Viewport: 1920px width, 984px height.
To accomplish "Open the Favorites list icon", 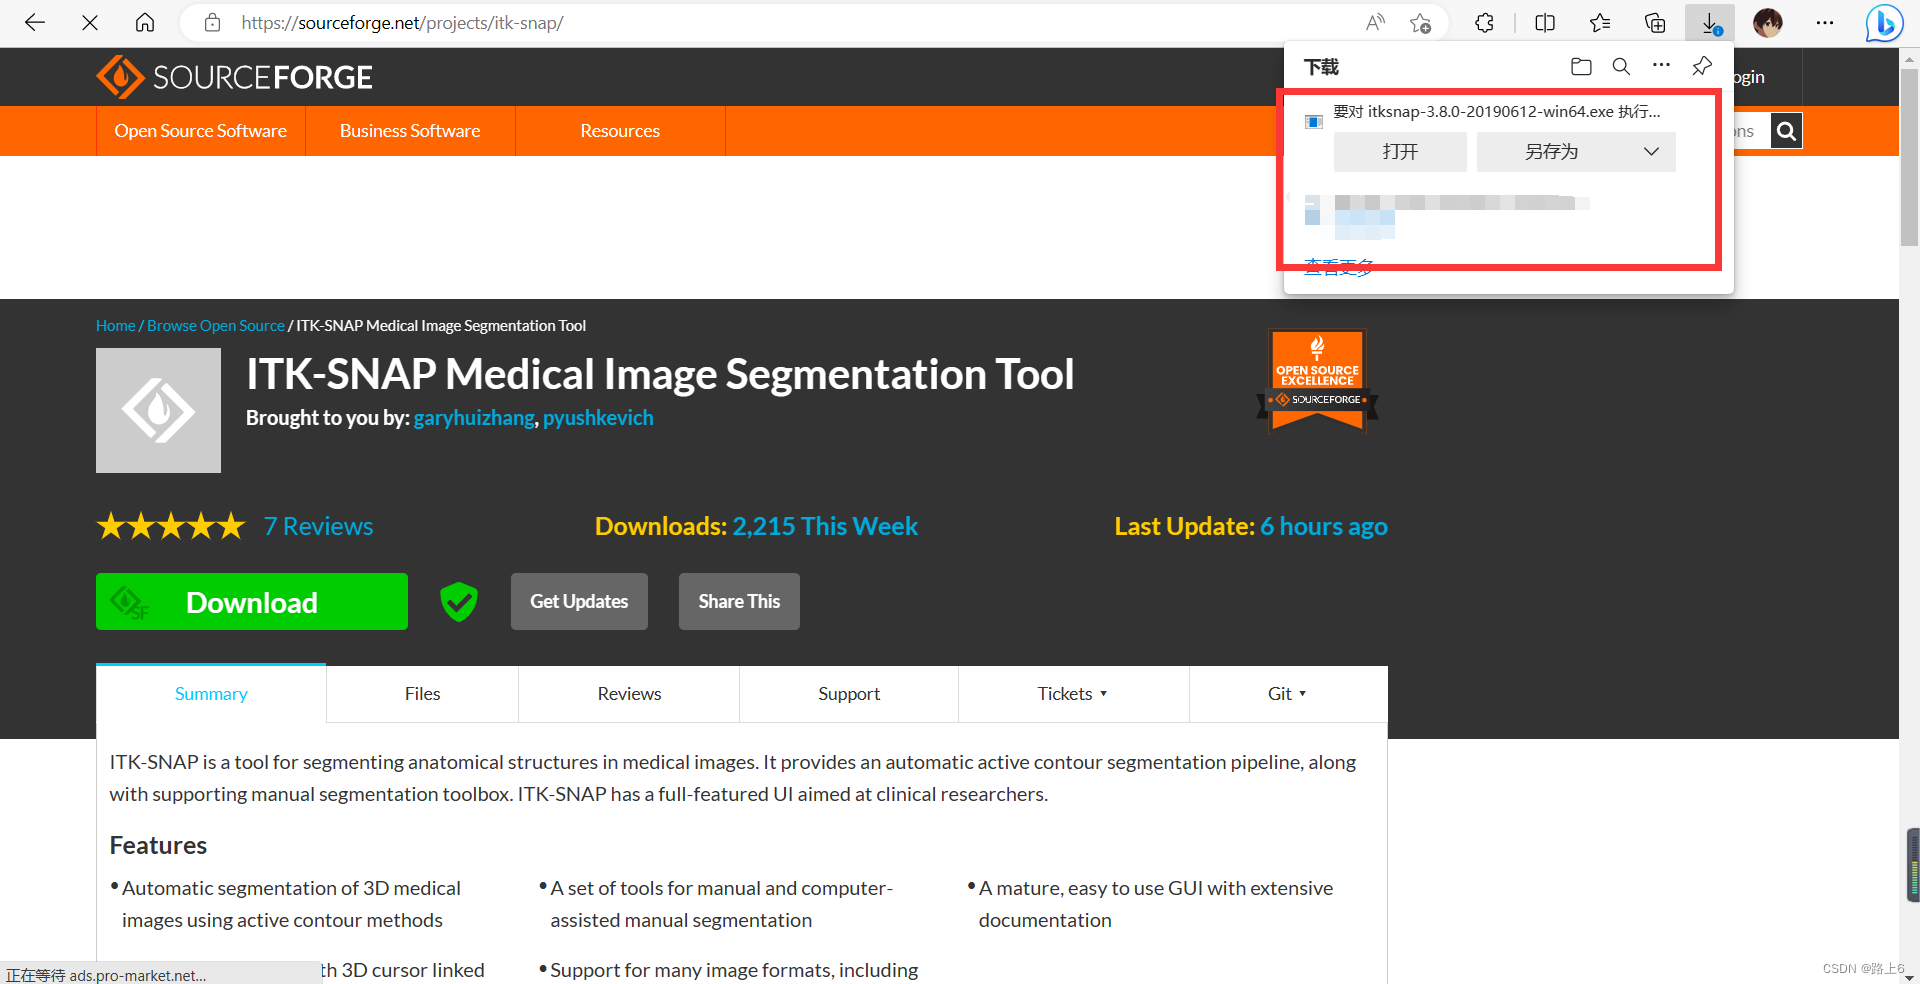I will [1600, 23].
